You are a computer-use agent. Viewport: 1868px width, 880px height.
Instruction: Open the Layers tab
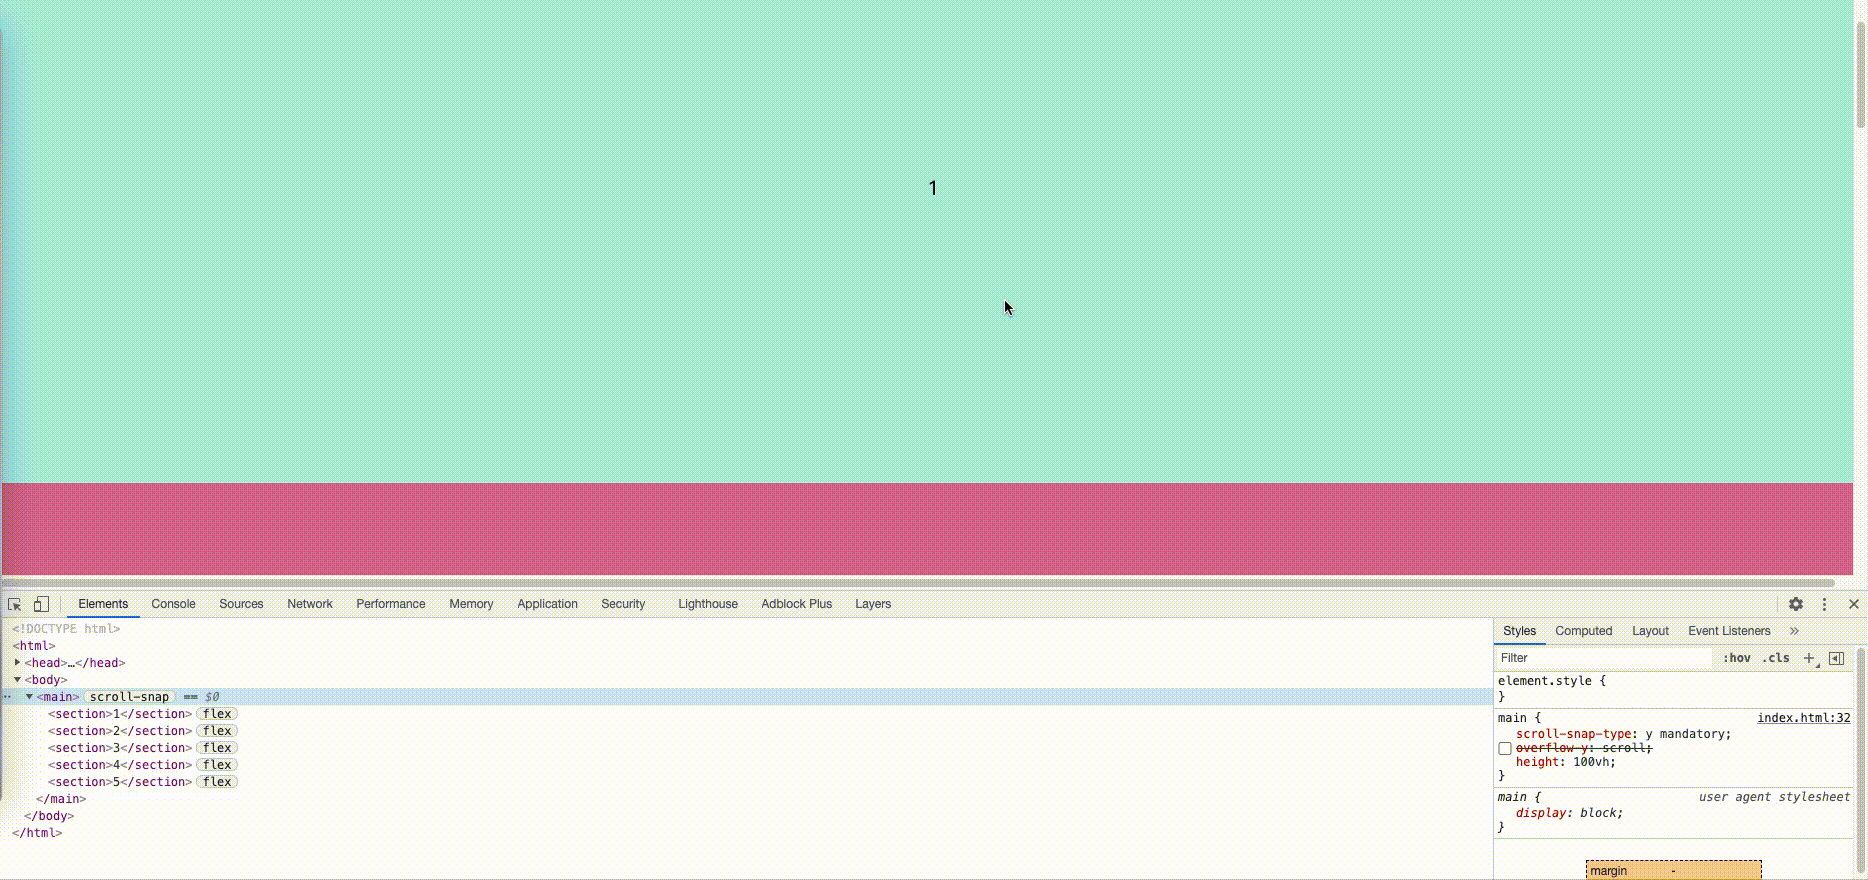point(873,604)
